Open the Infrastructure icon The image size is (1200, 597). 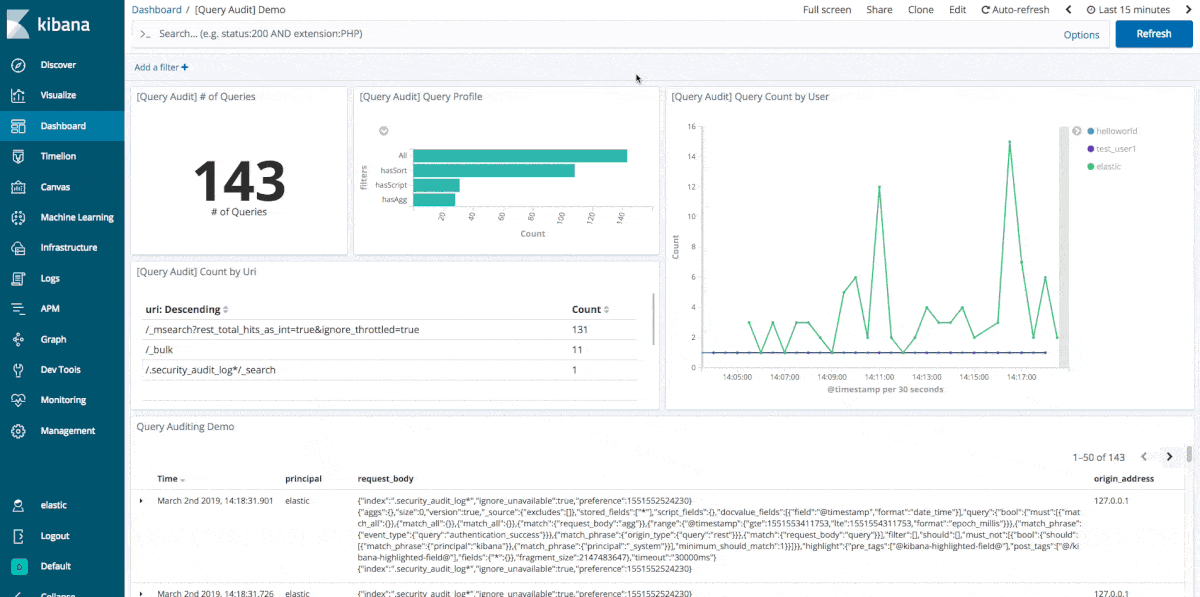click(x=18, y=248)
